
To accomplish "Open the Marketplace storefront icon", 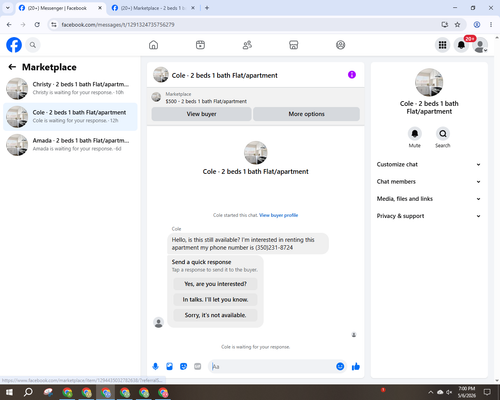I will click(x=294, y=45).
